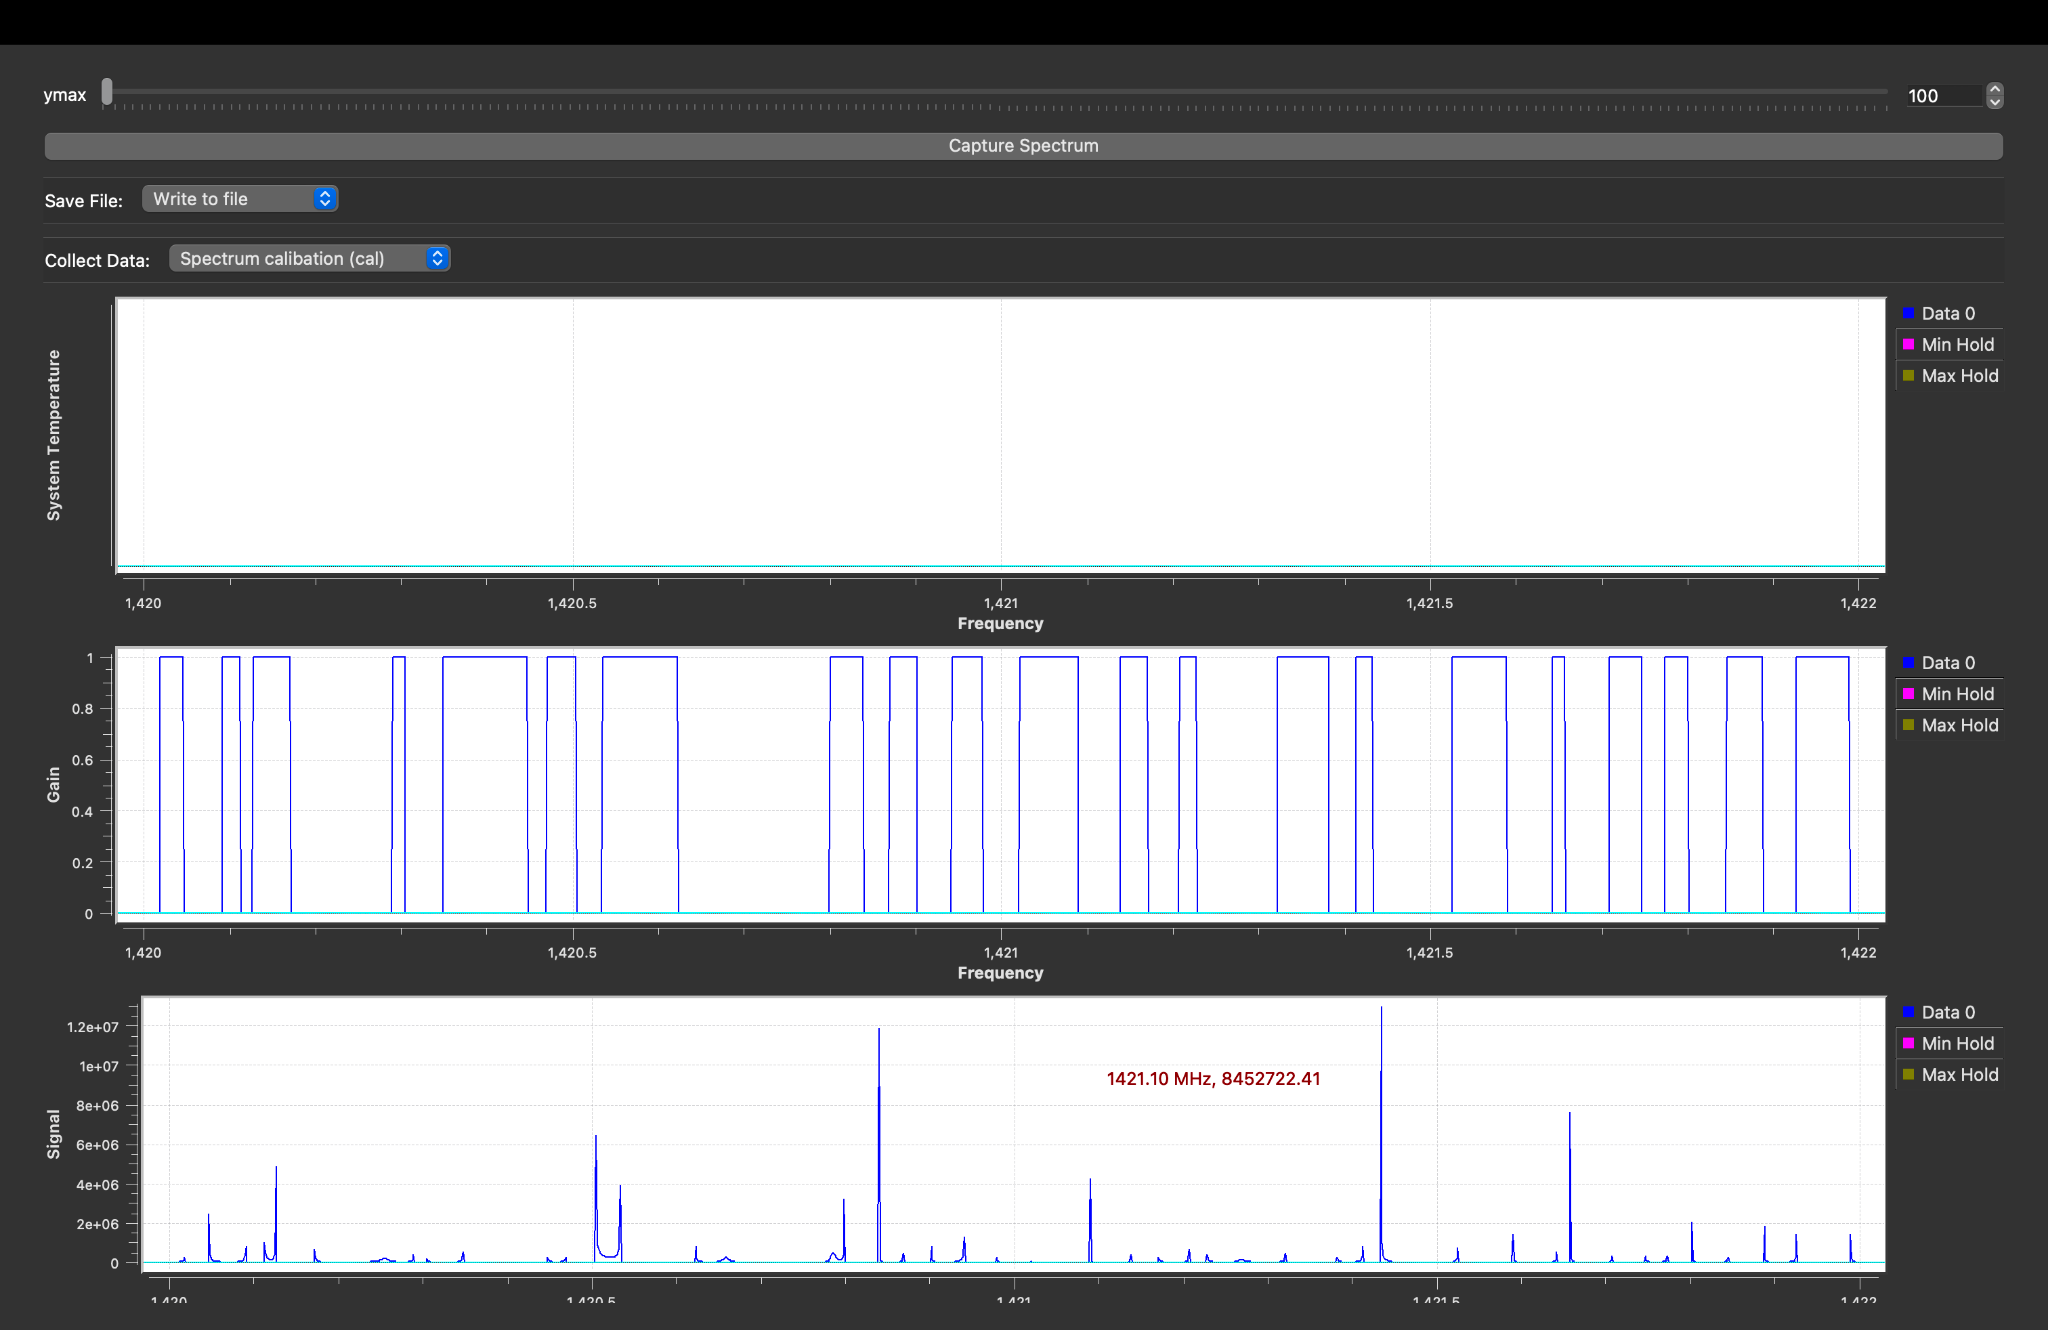Click the ymax label
This screenshot has width=2048, height=1330.
tap(65, 95)
